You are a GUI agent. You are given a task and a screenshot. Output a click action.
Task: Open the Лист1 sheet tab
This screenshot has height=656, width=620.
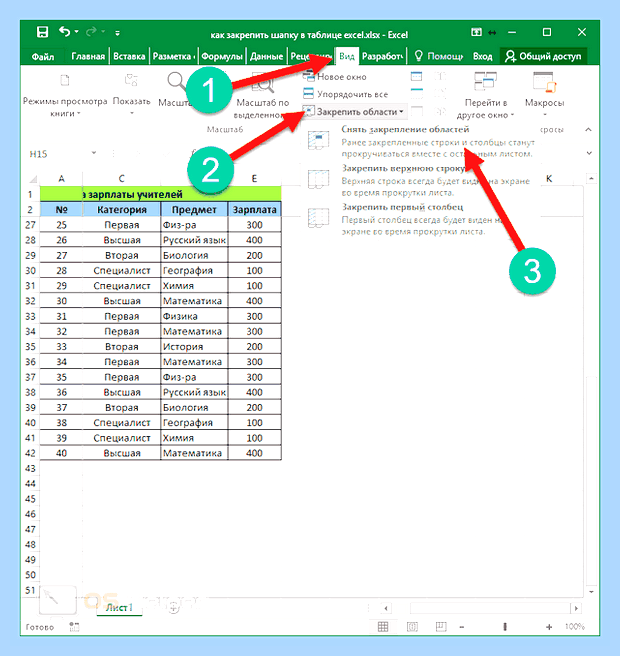coord(119,607)
